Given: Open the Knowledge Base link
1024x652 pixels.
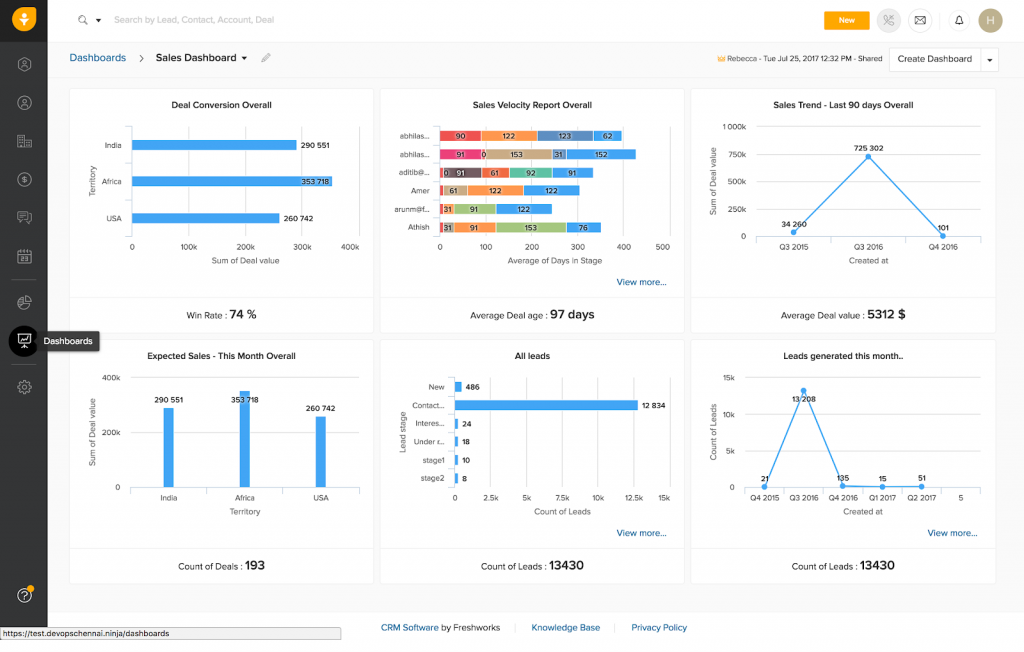Looking at the screenshot, I should [566, 627].
